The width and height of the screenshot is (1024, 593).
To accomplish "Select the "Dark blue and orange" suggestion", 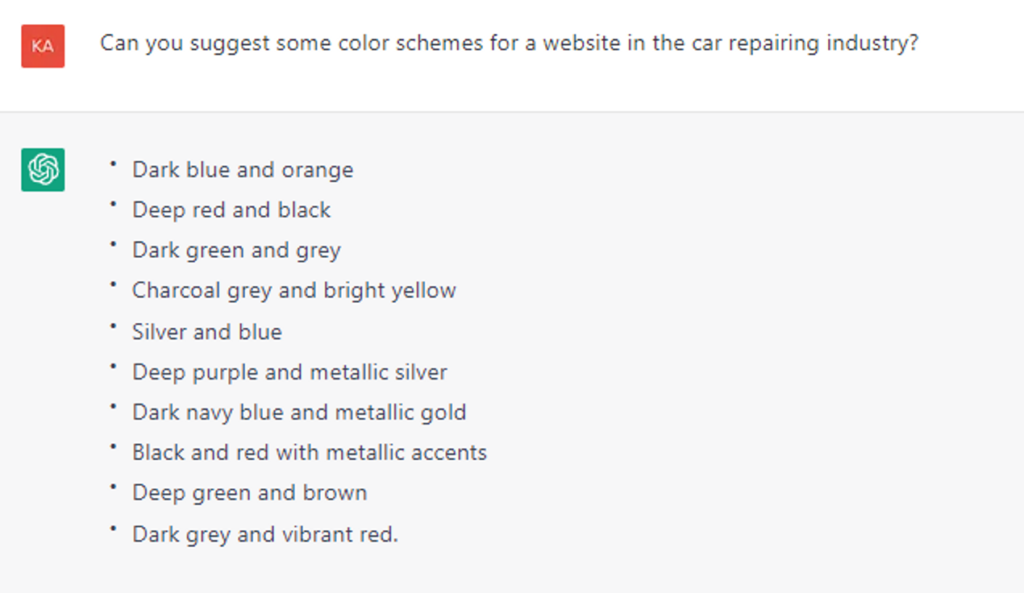I will pyautogui.click(x=243, y=170).
